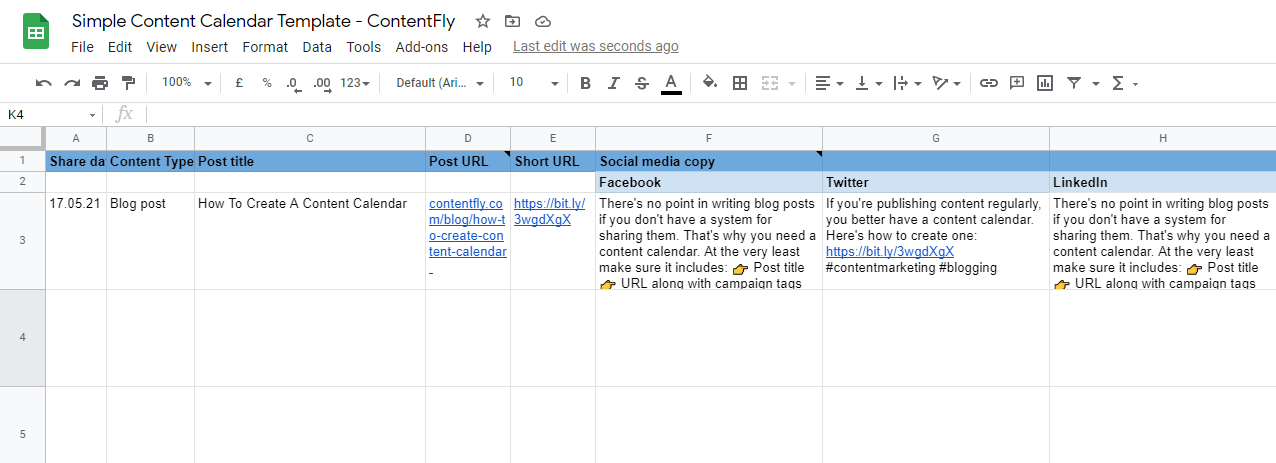Select the LinkedIn header cell
Screen dimensions: 1276x463
(1163, 182)
